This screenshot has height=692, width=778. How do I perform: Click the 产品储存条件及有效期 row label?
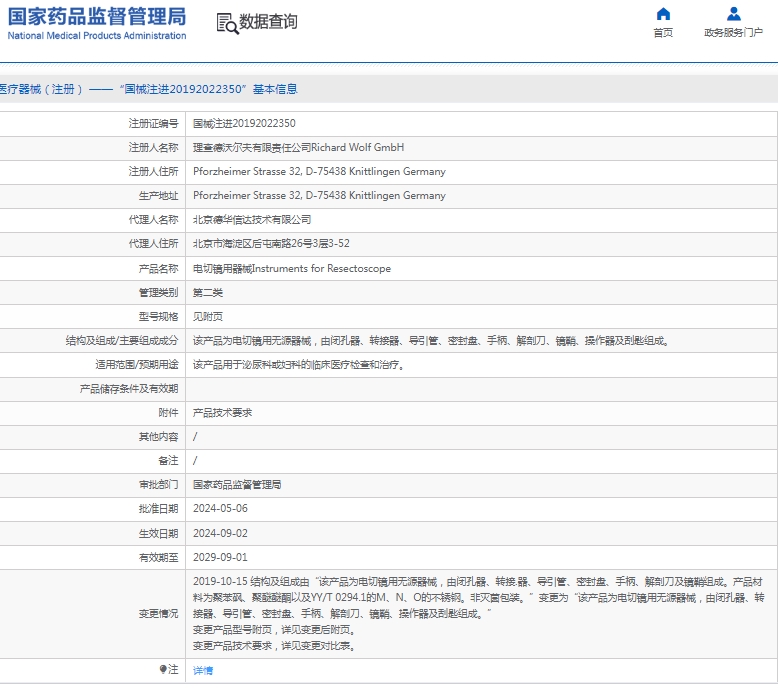point(129,389)
